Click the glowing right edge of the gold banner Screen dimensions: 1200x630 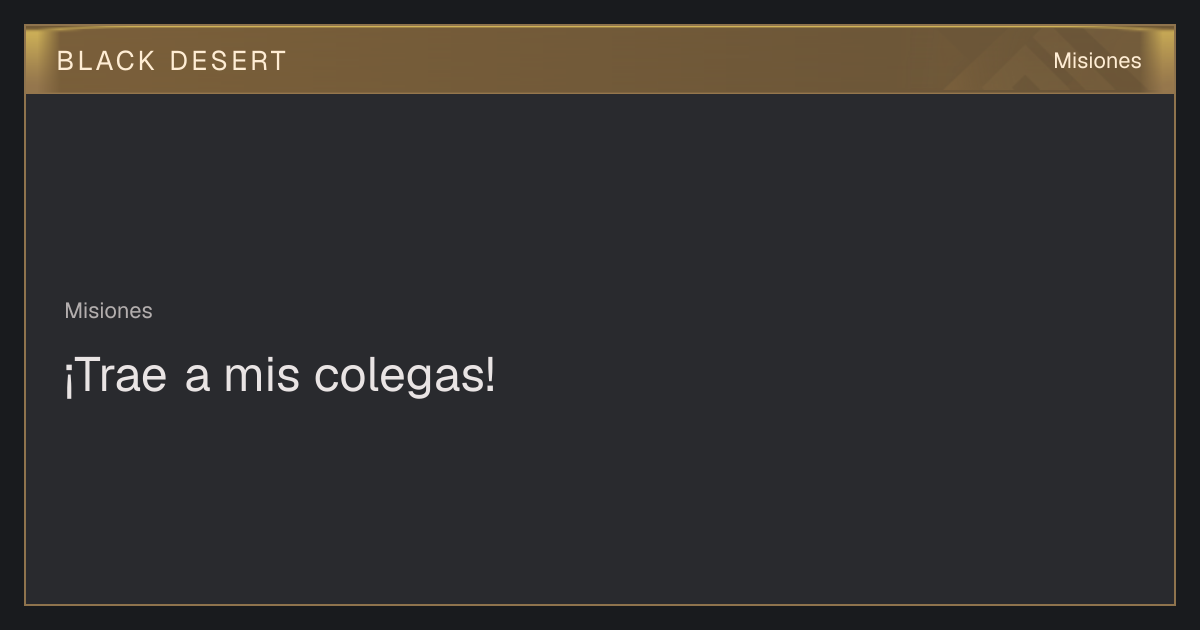click(x=1166, y=60)
